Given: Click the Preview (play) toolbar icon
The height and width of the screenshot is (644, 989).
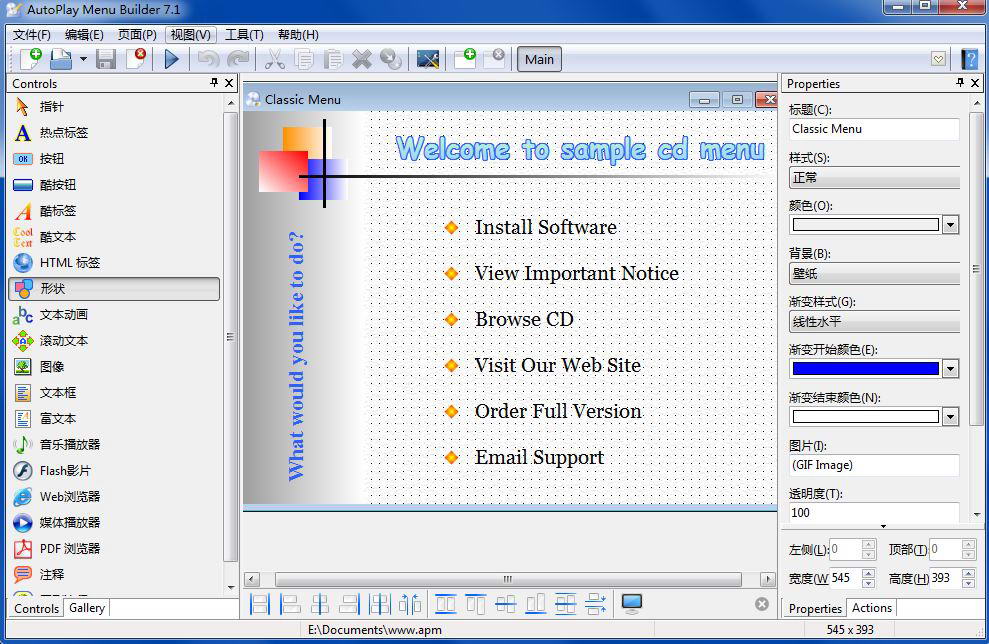Looking at the screenshot, I should [171, 59].
